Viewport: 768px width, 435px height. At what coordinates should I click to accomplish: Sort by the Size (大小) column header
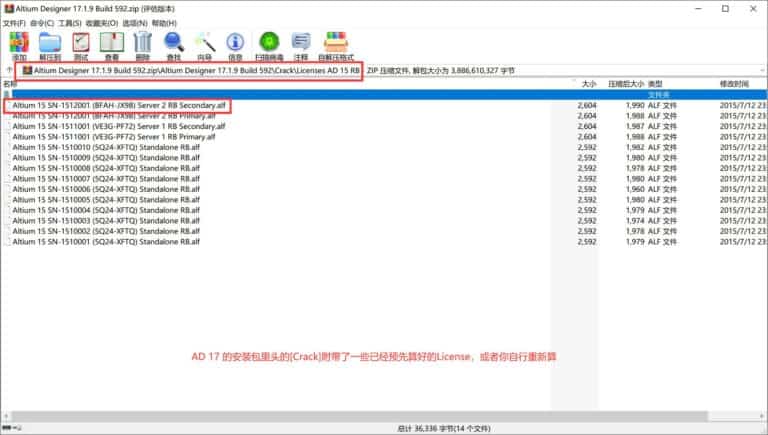coord(588,84)
